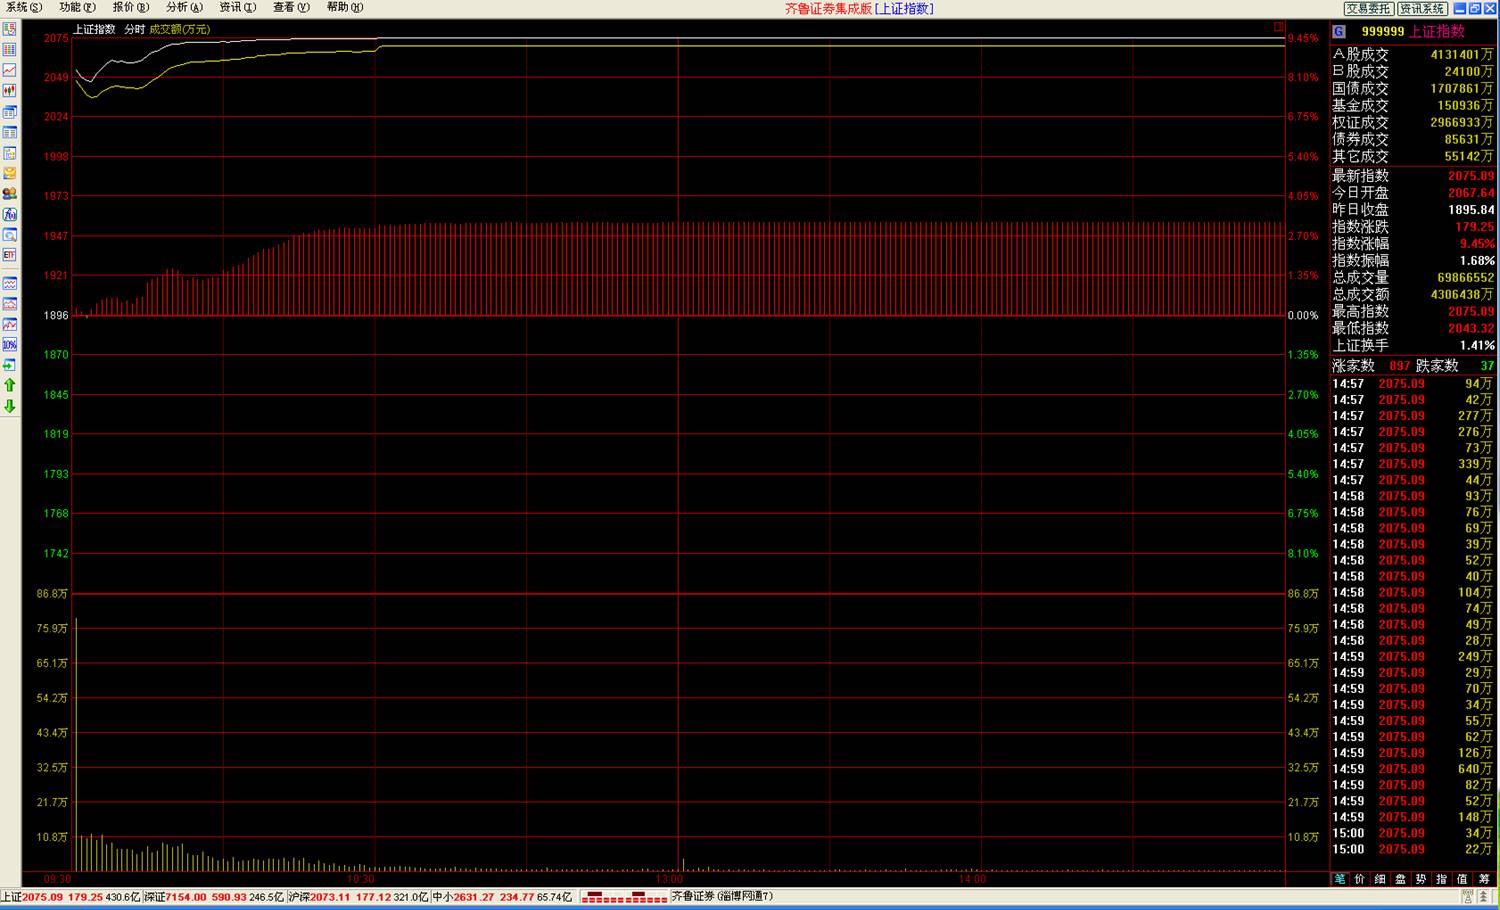This screenshot has height=910, width=1500.
Task: Select the 笔 tab at bottom right
Action: coord(1340,879)
